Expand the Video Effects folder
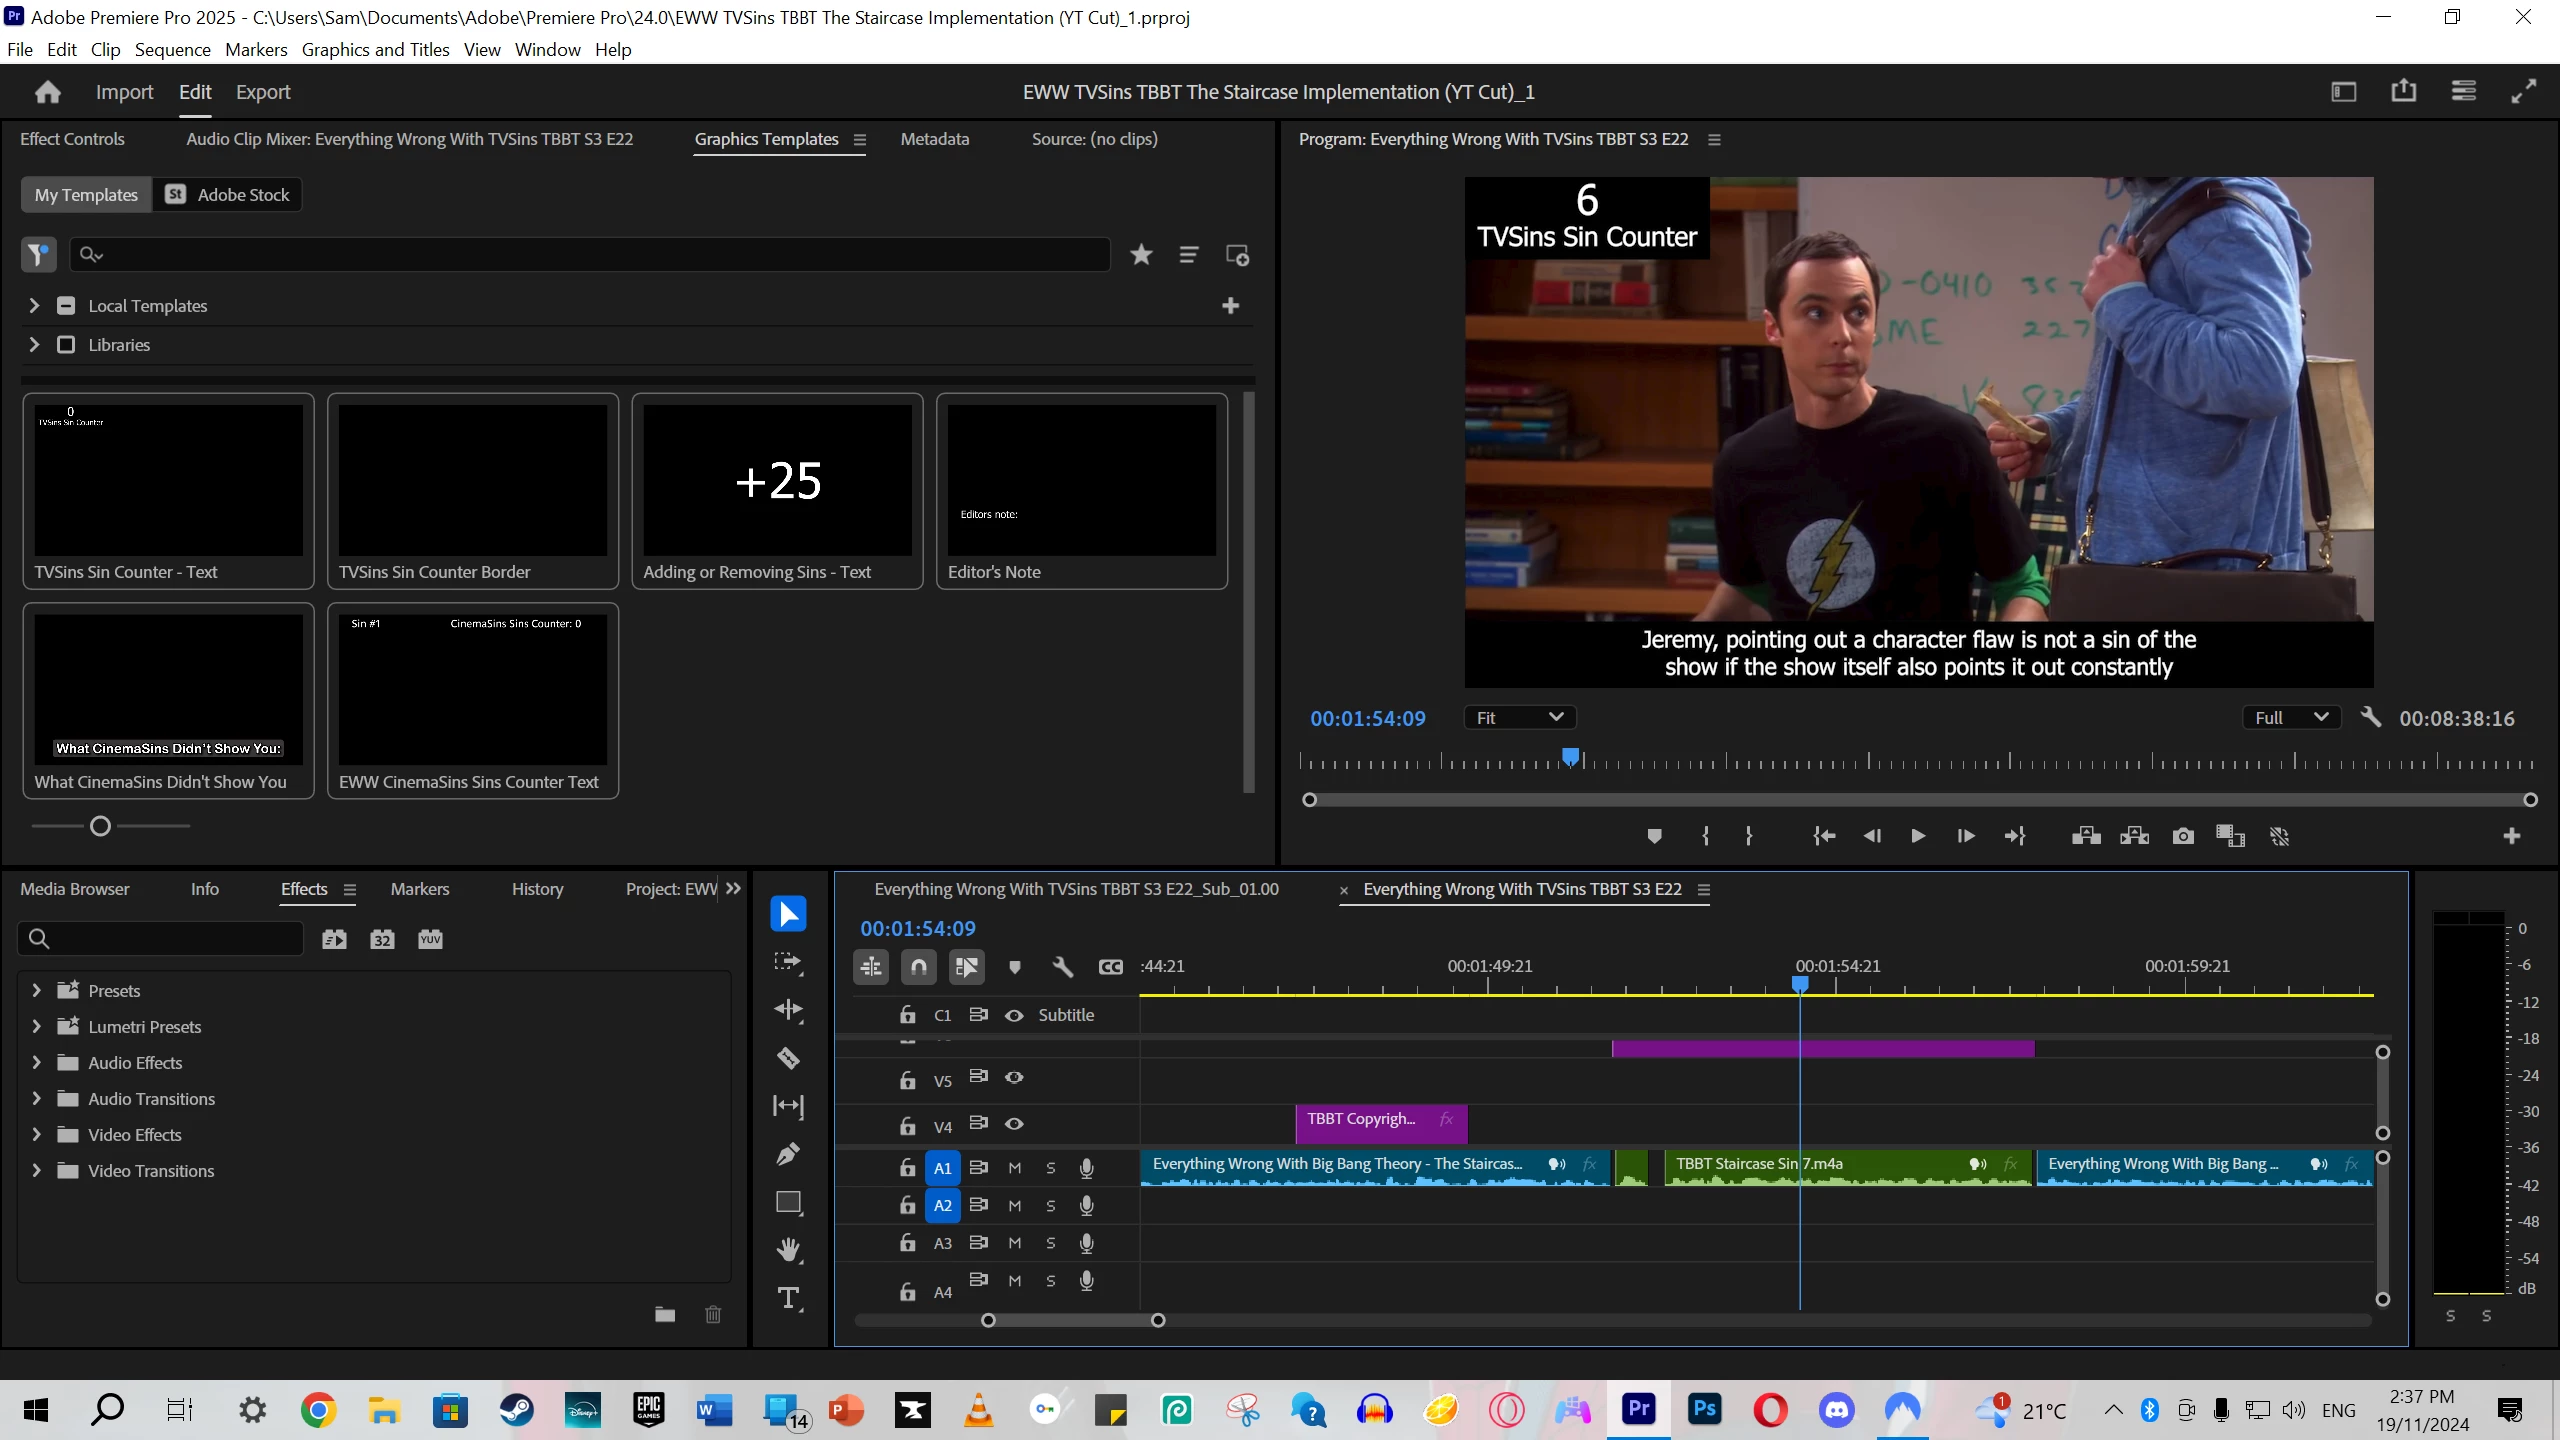Screen dimensions: 2560x1440 tap(37, 1135)
